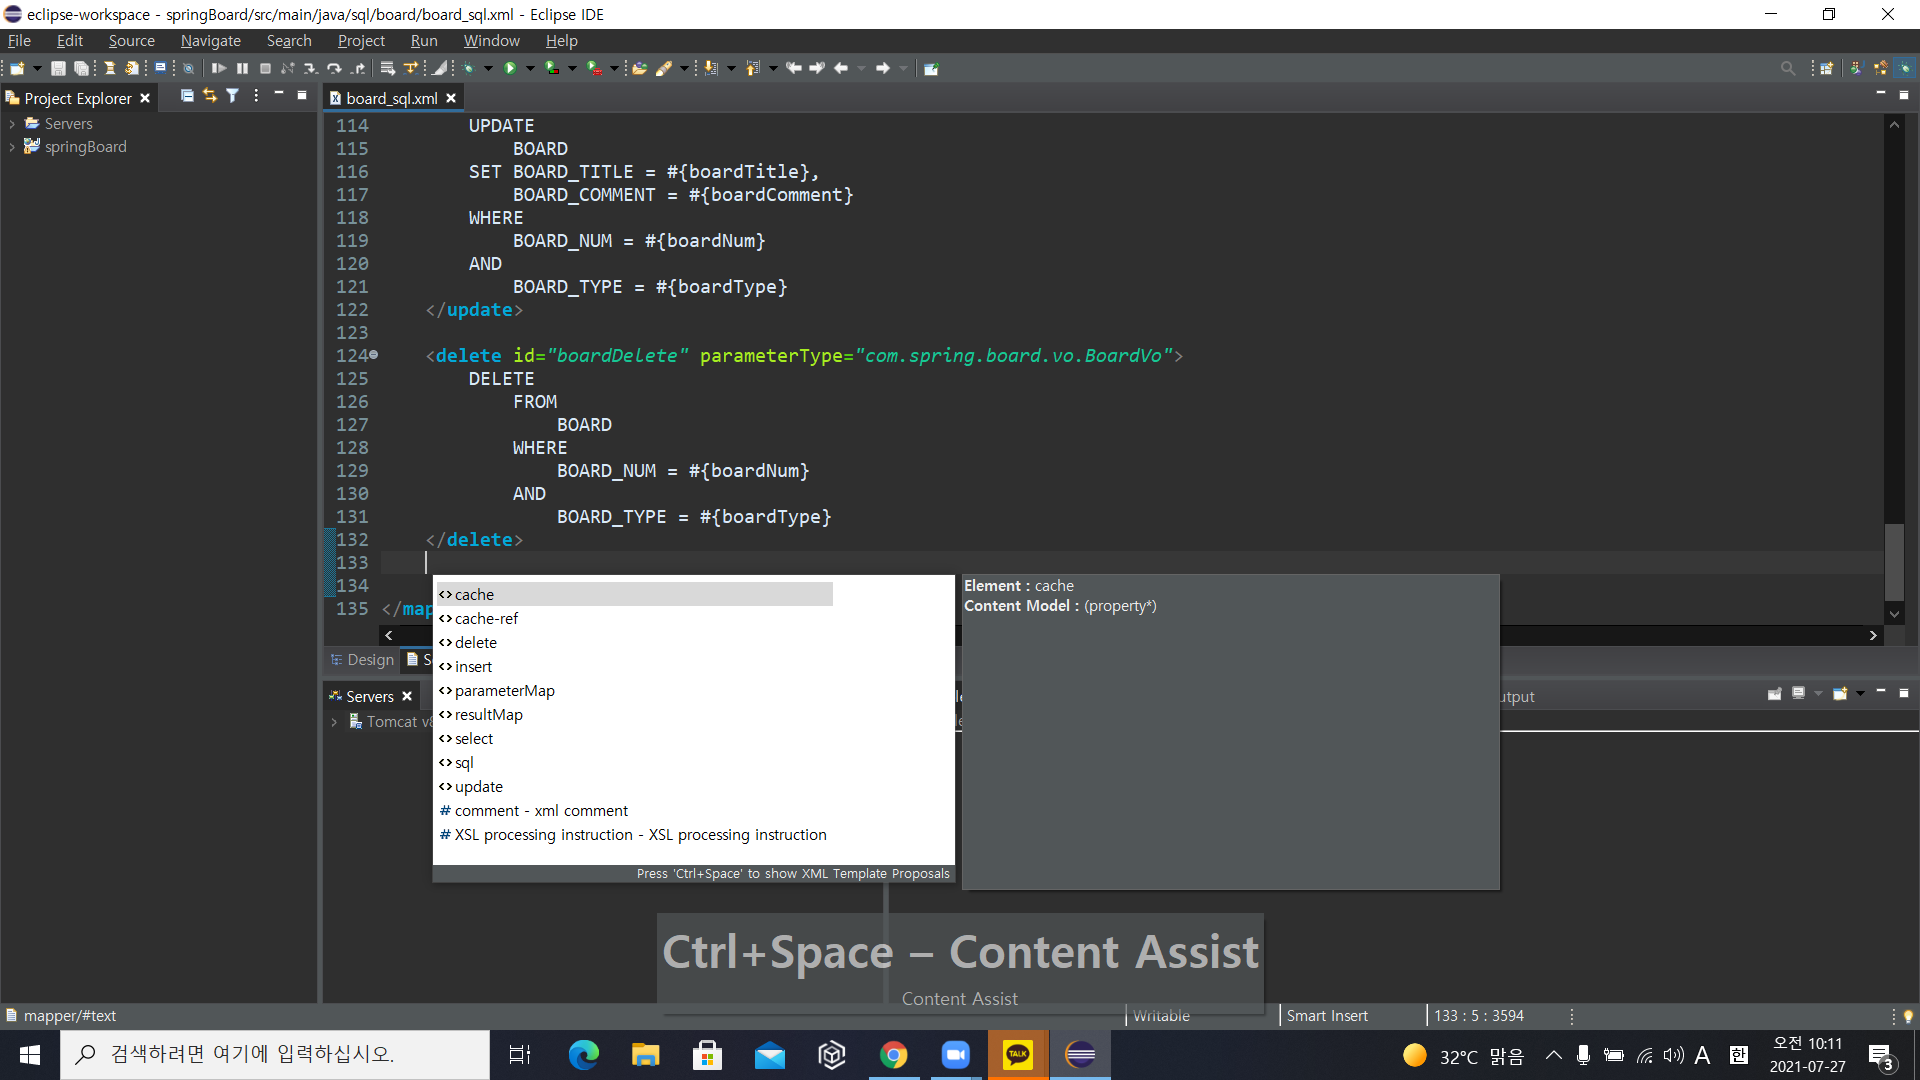Open the Back history dropdown arrow
1920x1080 pixels.
861,68
